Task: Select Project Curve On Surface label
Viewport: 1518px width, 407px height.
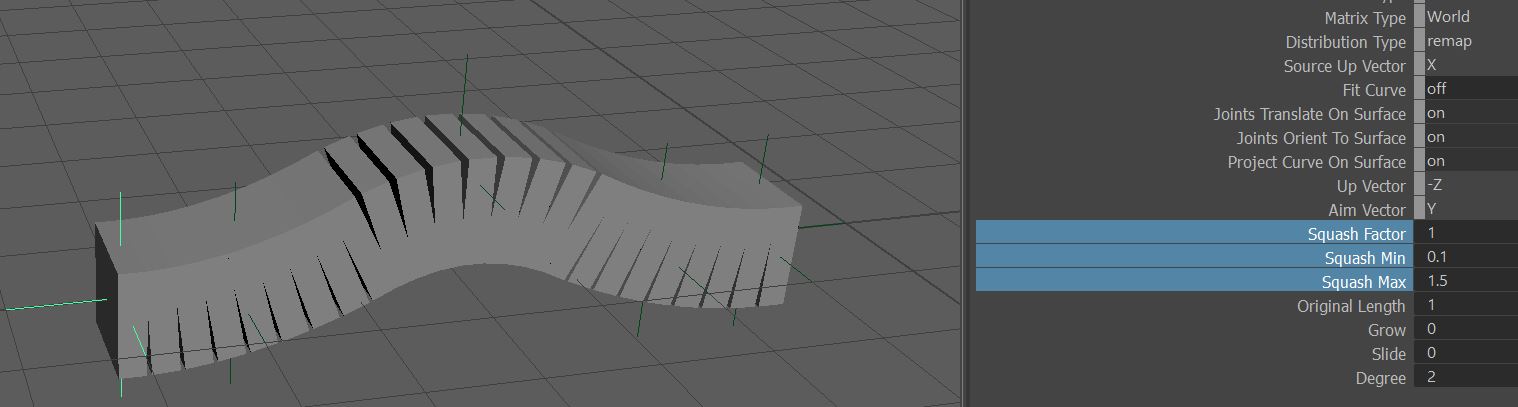Action: tap(1317, 162)
